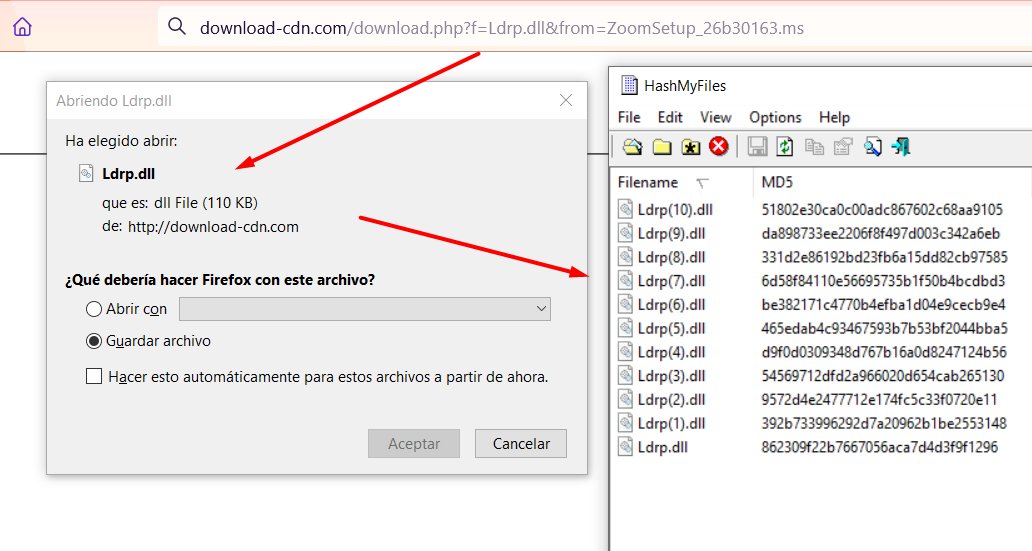The height and width of the screenshot is (551, 1032).
Task: Click the search magnifier in the address bar
Action: pyautogui.click(x=176, y=26)
